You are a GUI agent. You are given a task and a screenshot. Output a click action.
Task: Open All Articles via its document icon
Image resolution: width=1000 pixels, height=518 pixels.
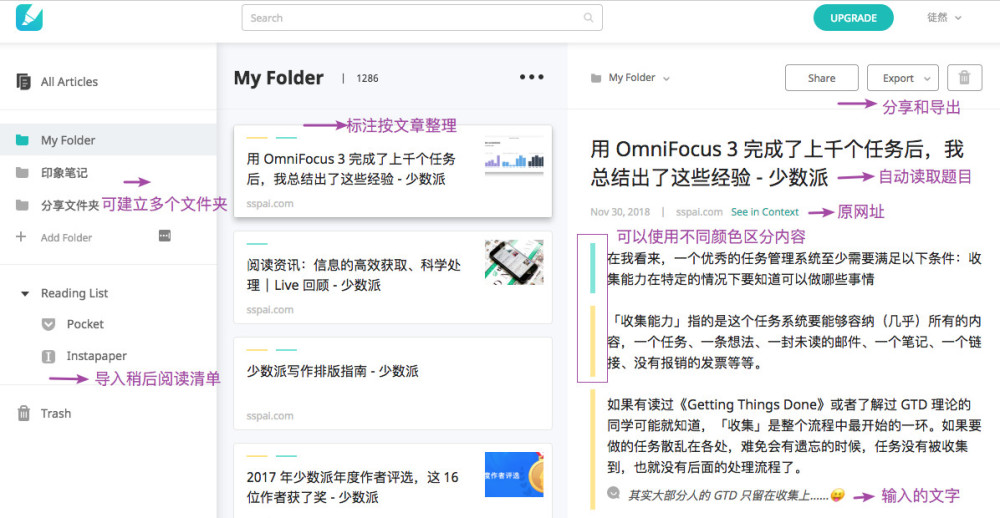tap(24, 82)
